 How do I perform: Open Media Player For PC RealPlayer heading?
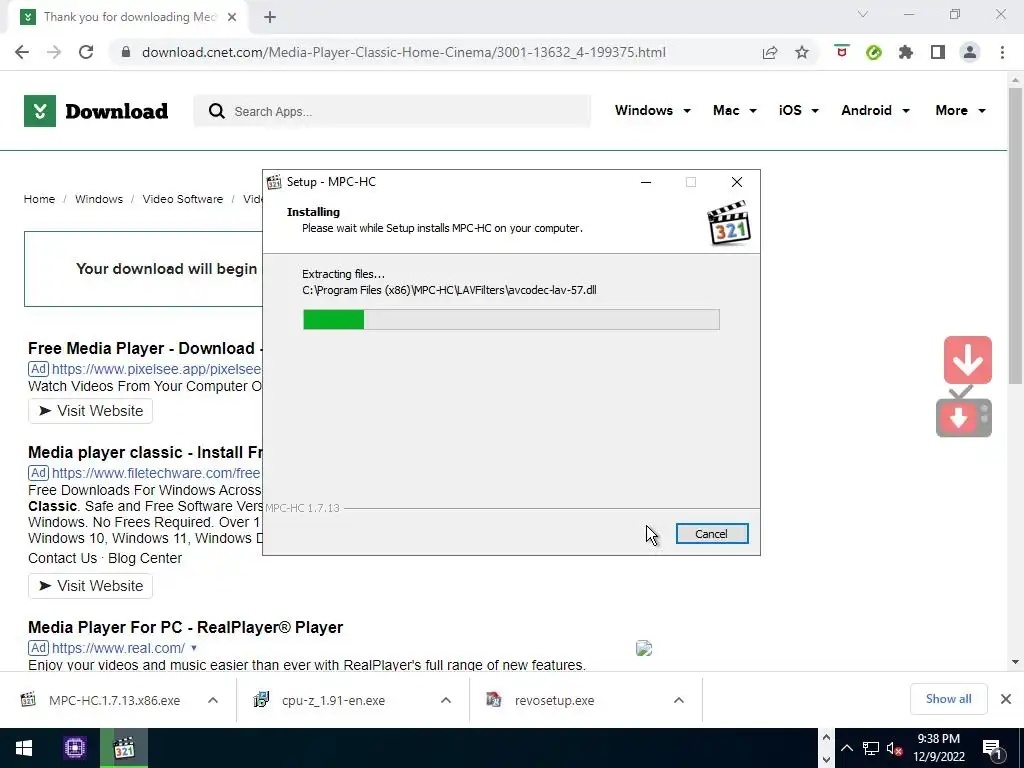[185, 628]
